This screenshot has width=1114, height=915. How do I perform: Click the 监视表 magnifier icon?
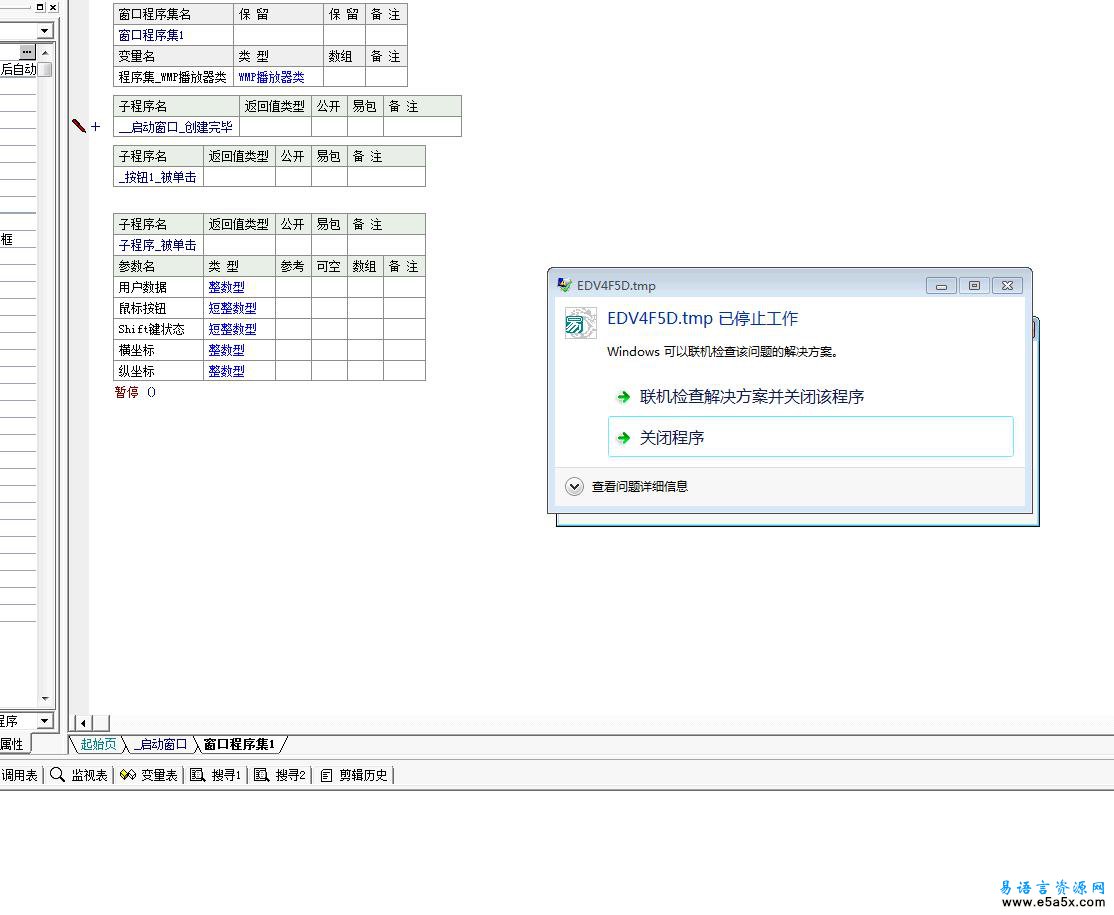pyautogui.click(x=58, y=775)
